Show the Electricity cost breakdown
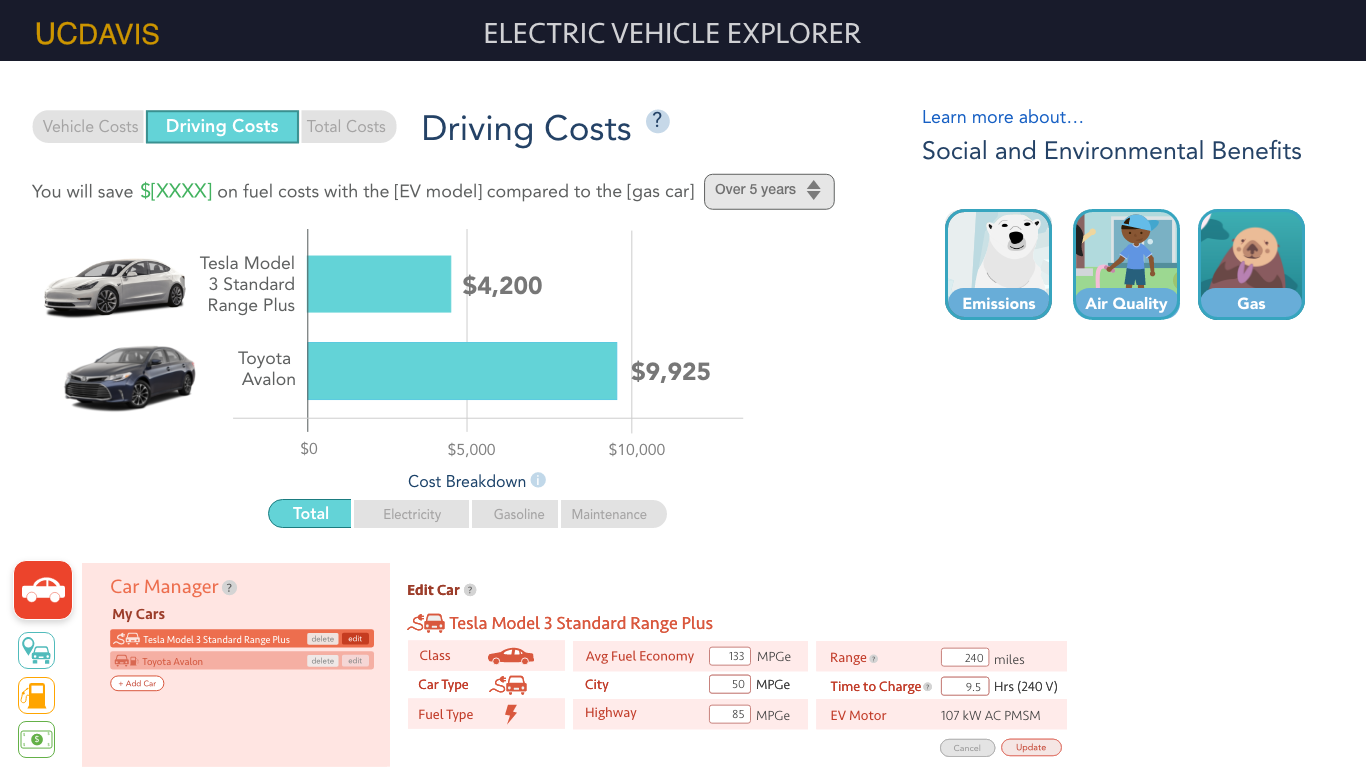 click(x=412, y=514)
